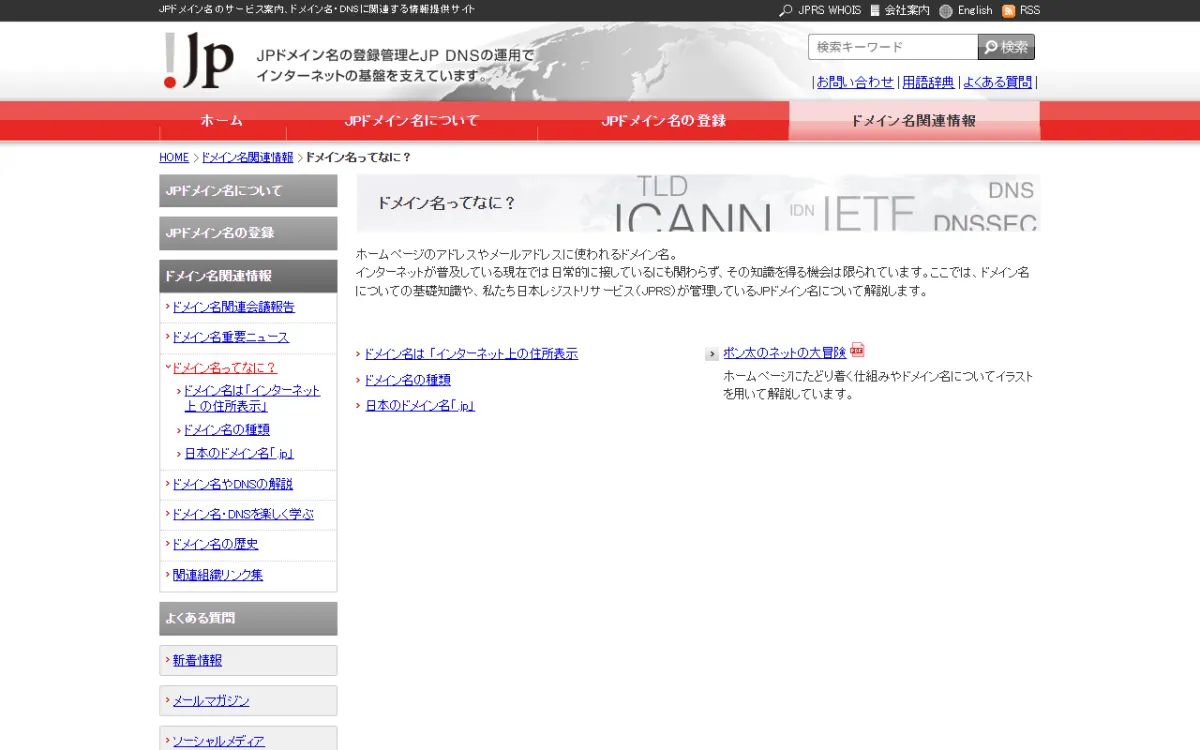Click the ドメイン名関連情報 breadcrumb link
Screen dimensions: 1200x750
tap(247, 158)
